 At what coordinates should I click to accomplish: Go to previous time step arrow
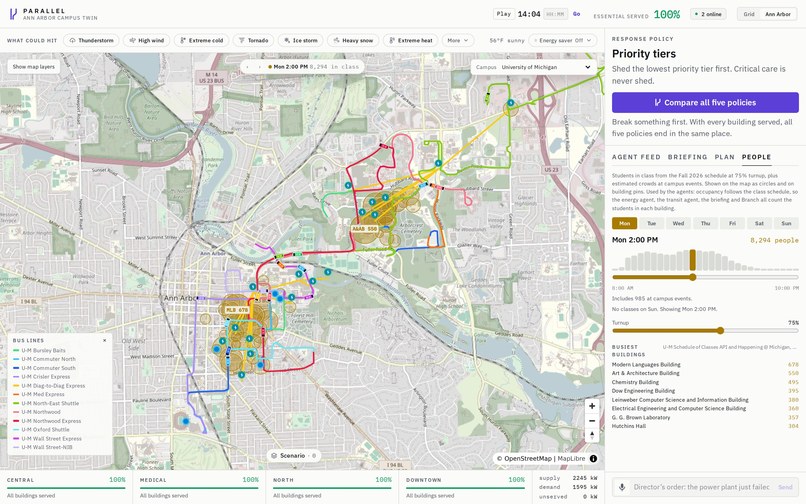pos(248,67)
